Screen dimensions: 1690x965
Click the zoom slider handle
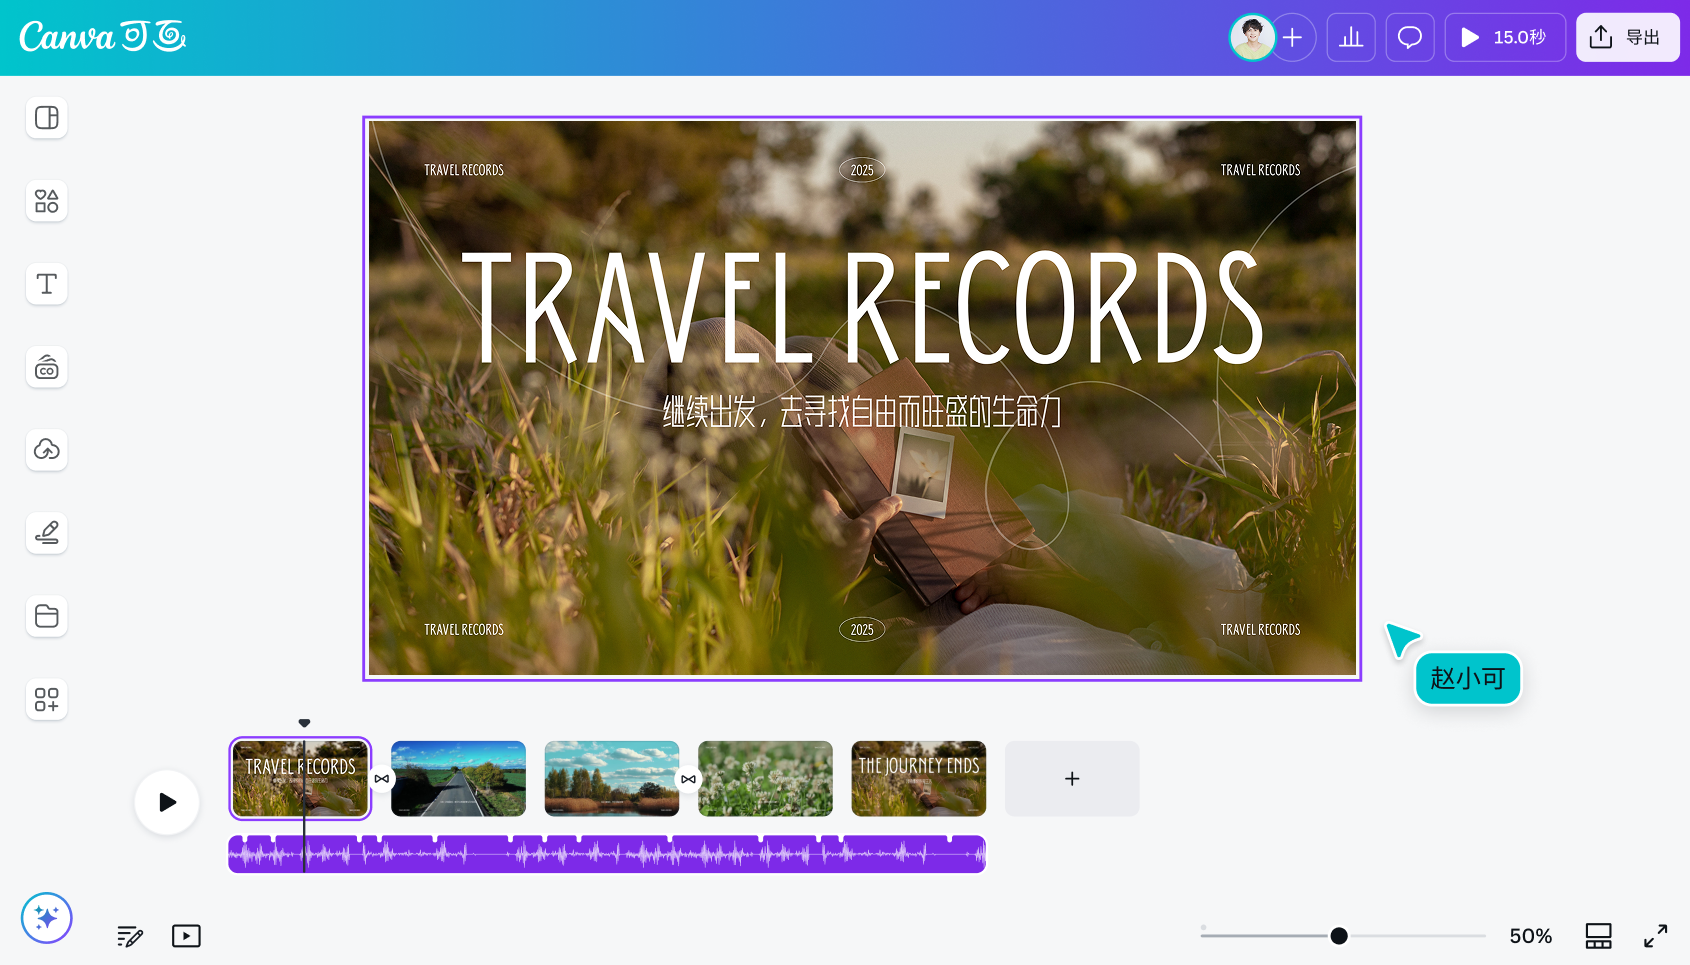[x=1339, y=936]
